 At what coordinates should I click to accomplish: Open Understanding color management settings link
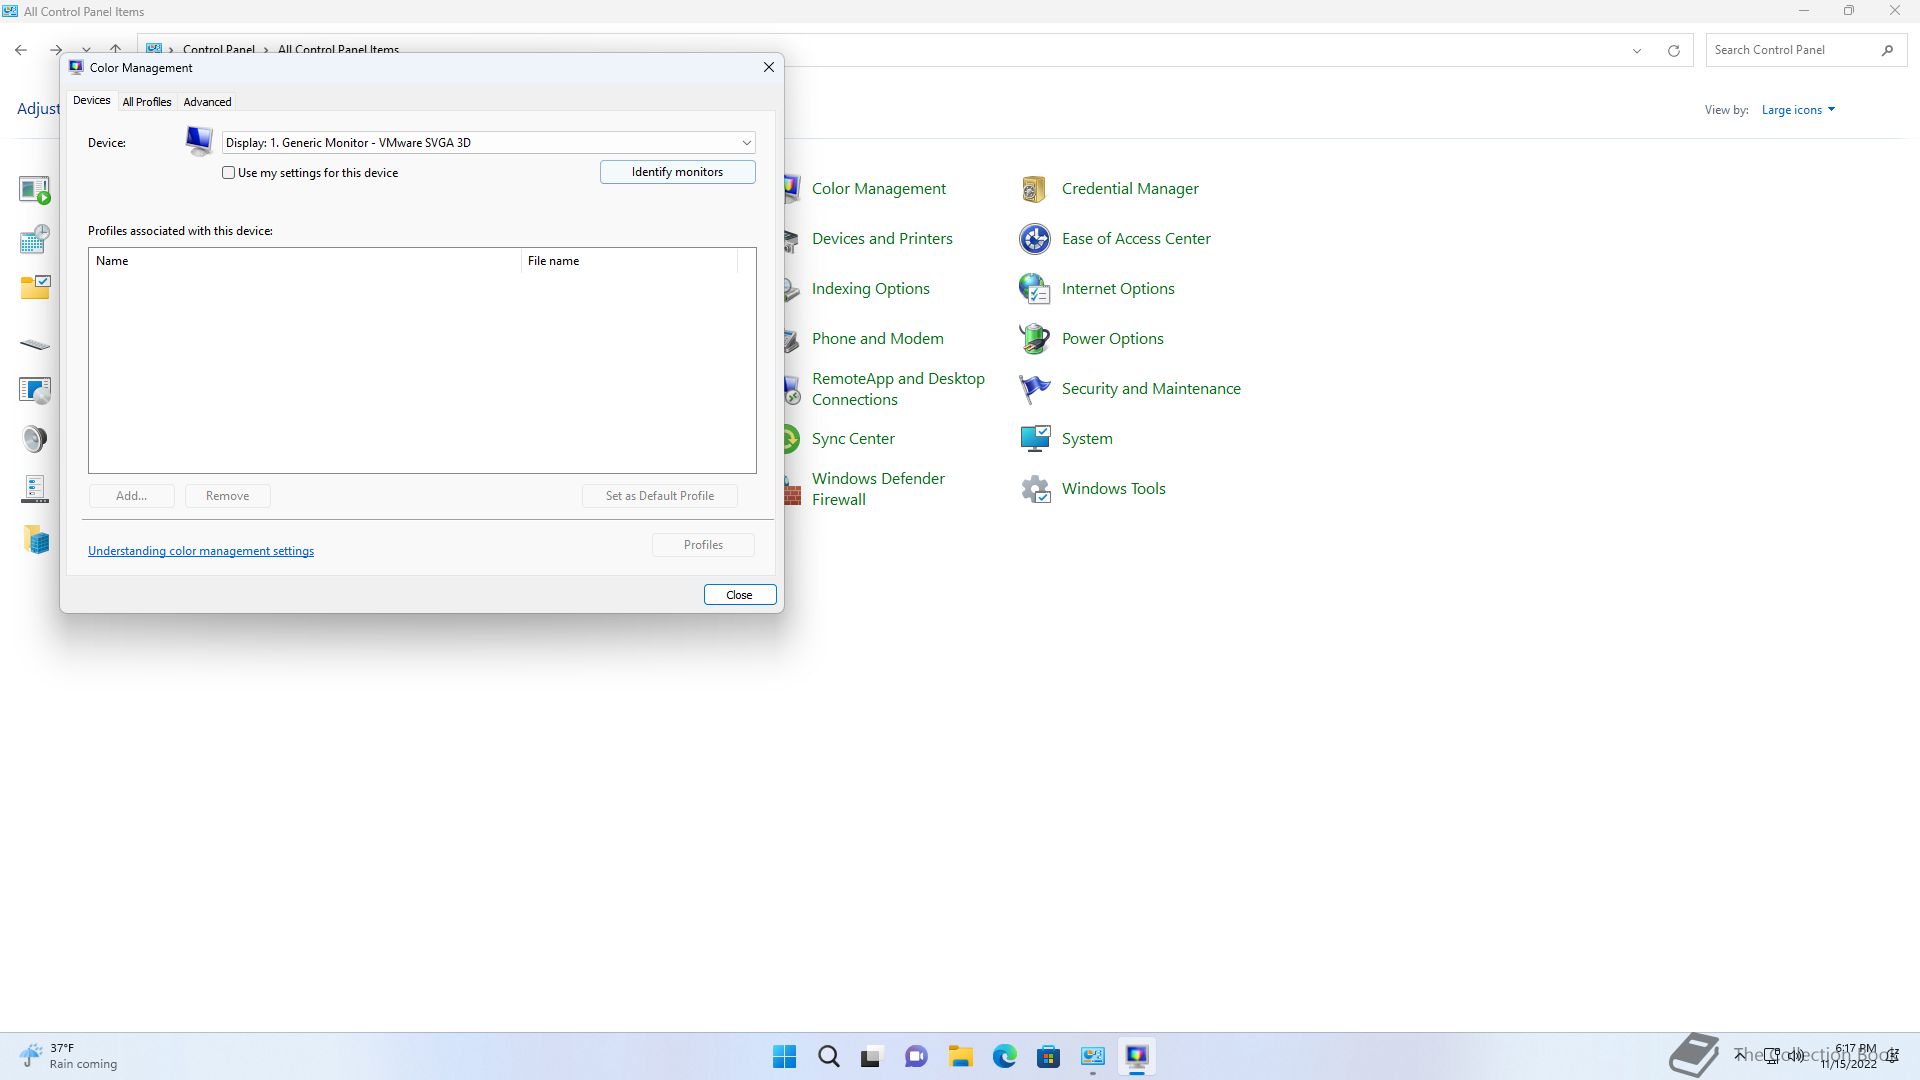(x=201, y=551)
